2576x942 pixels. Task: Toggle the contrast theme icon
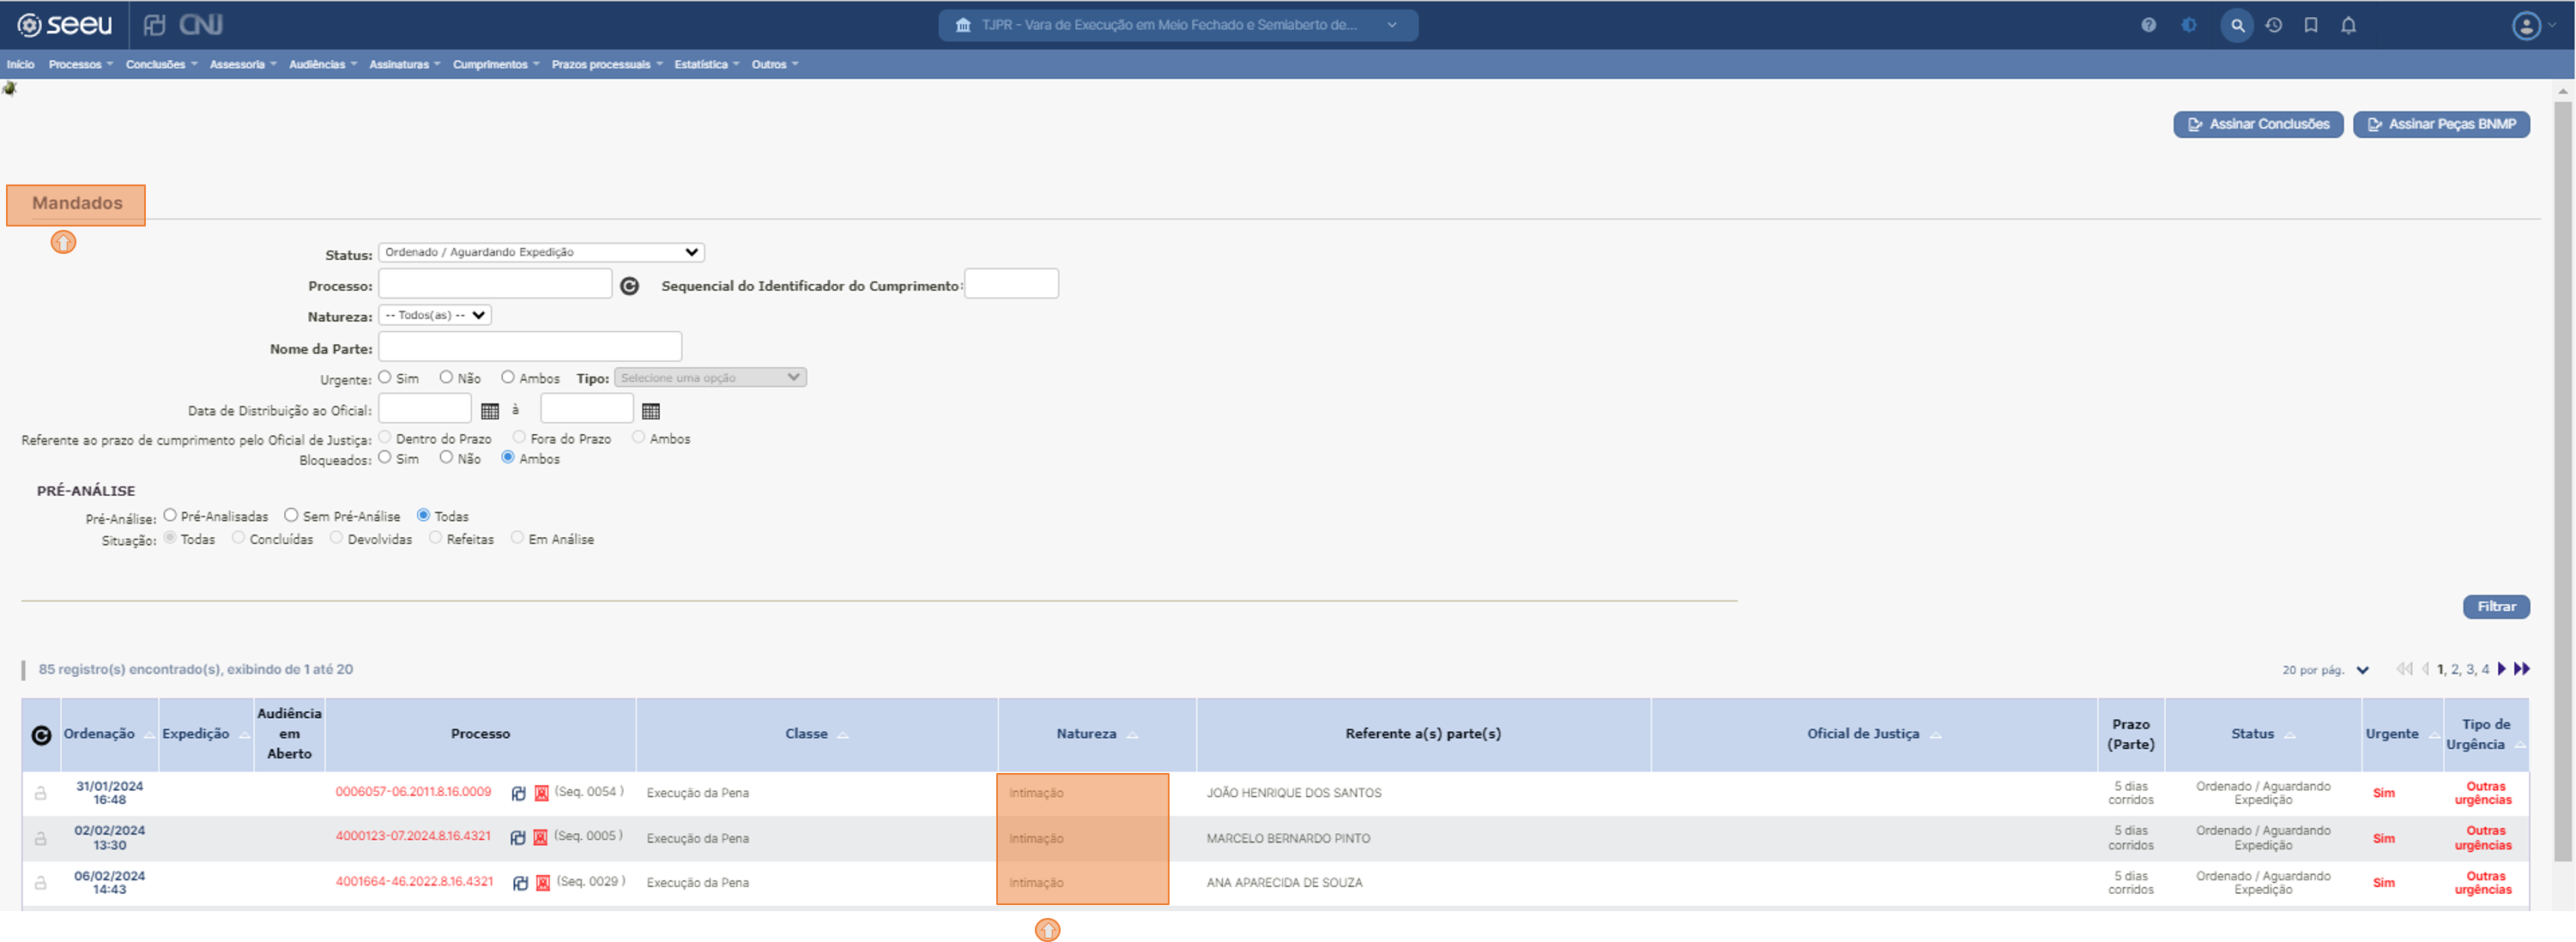tap(2189, 25)
